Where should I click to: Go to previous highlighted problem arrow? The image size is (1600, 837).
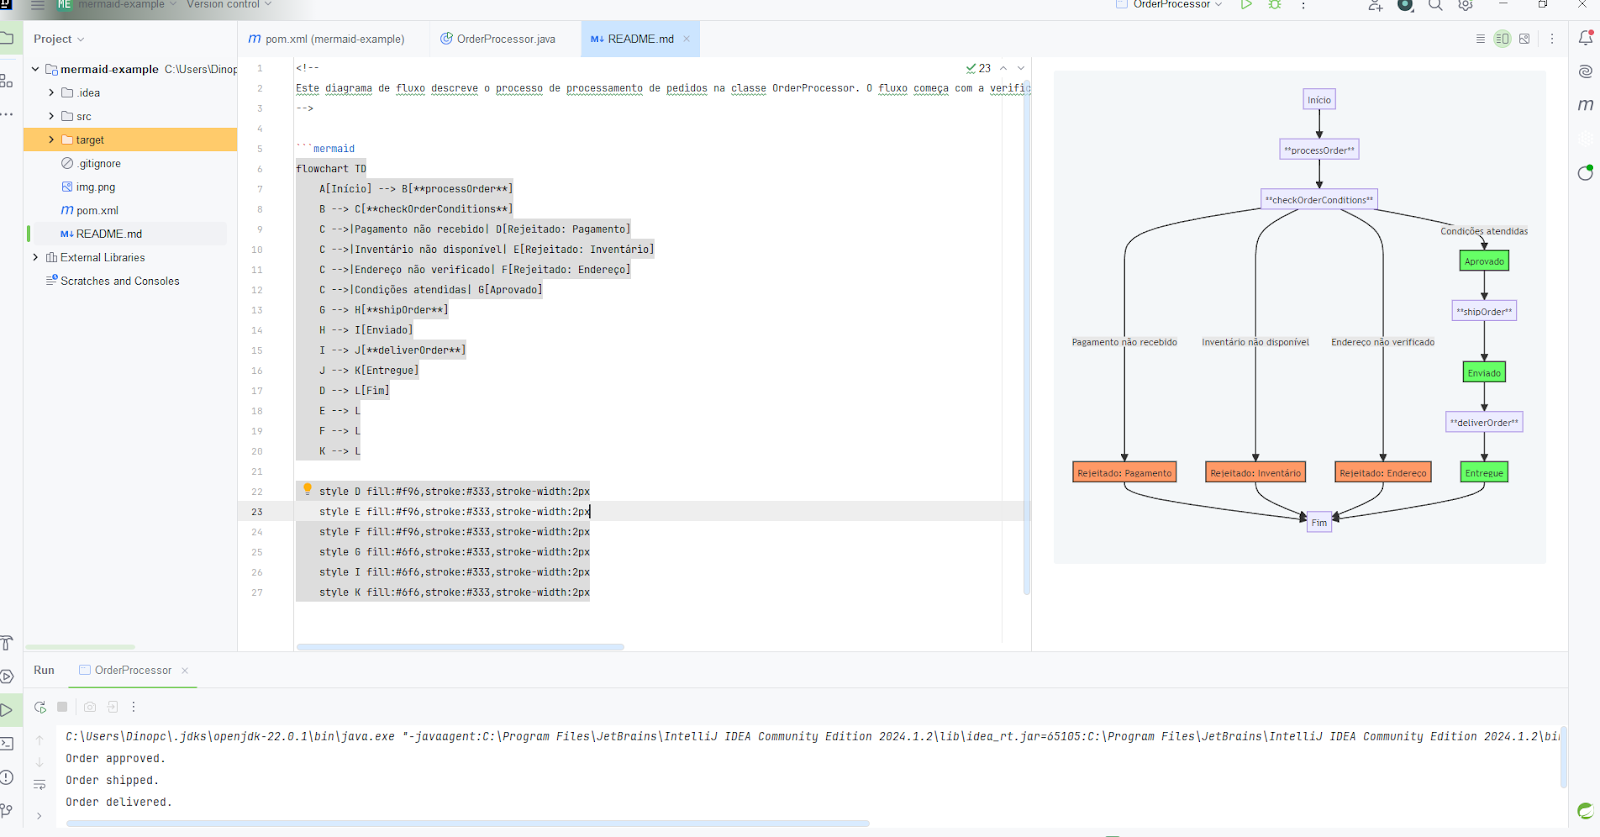tap(1003, 68)
